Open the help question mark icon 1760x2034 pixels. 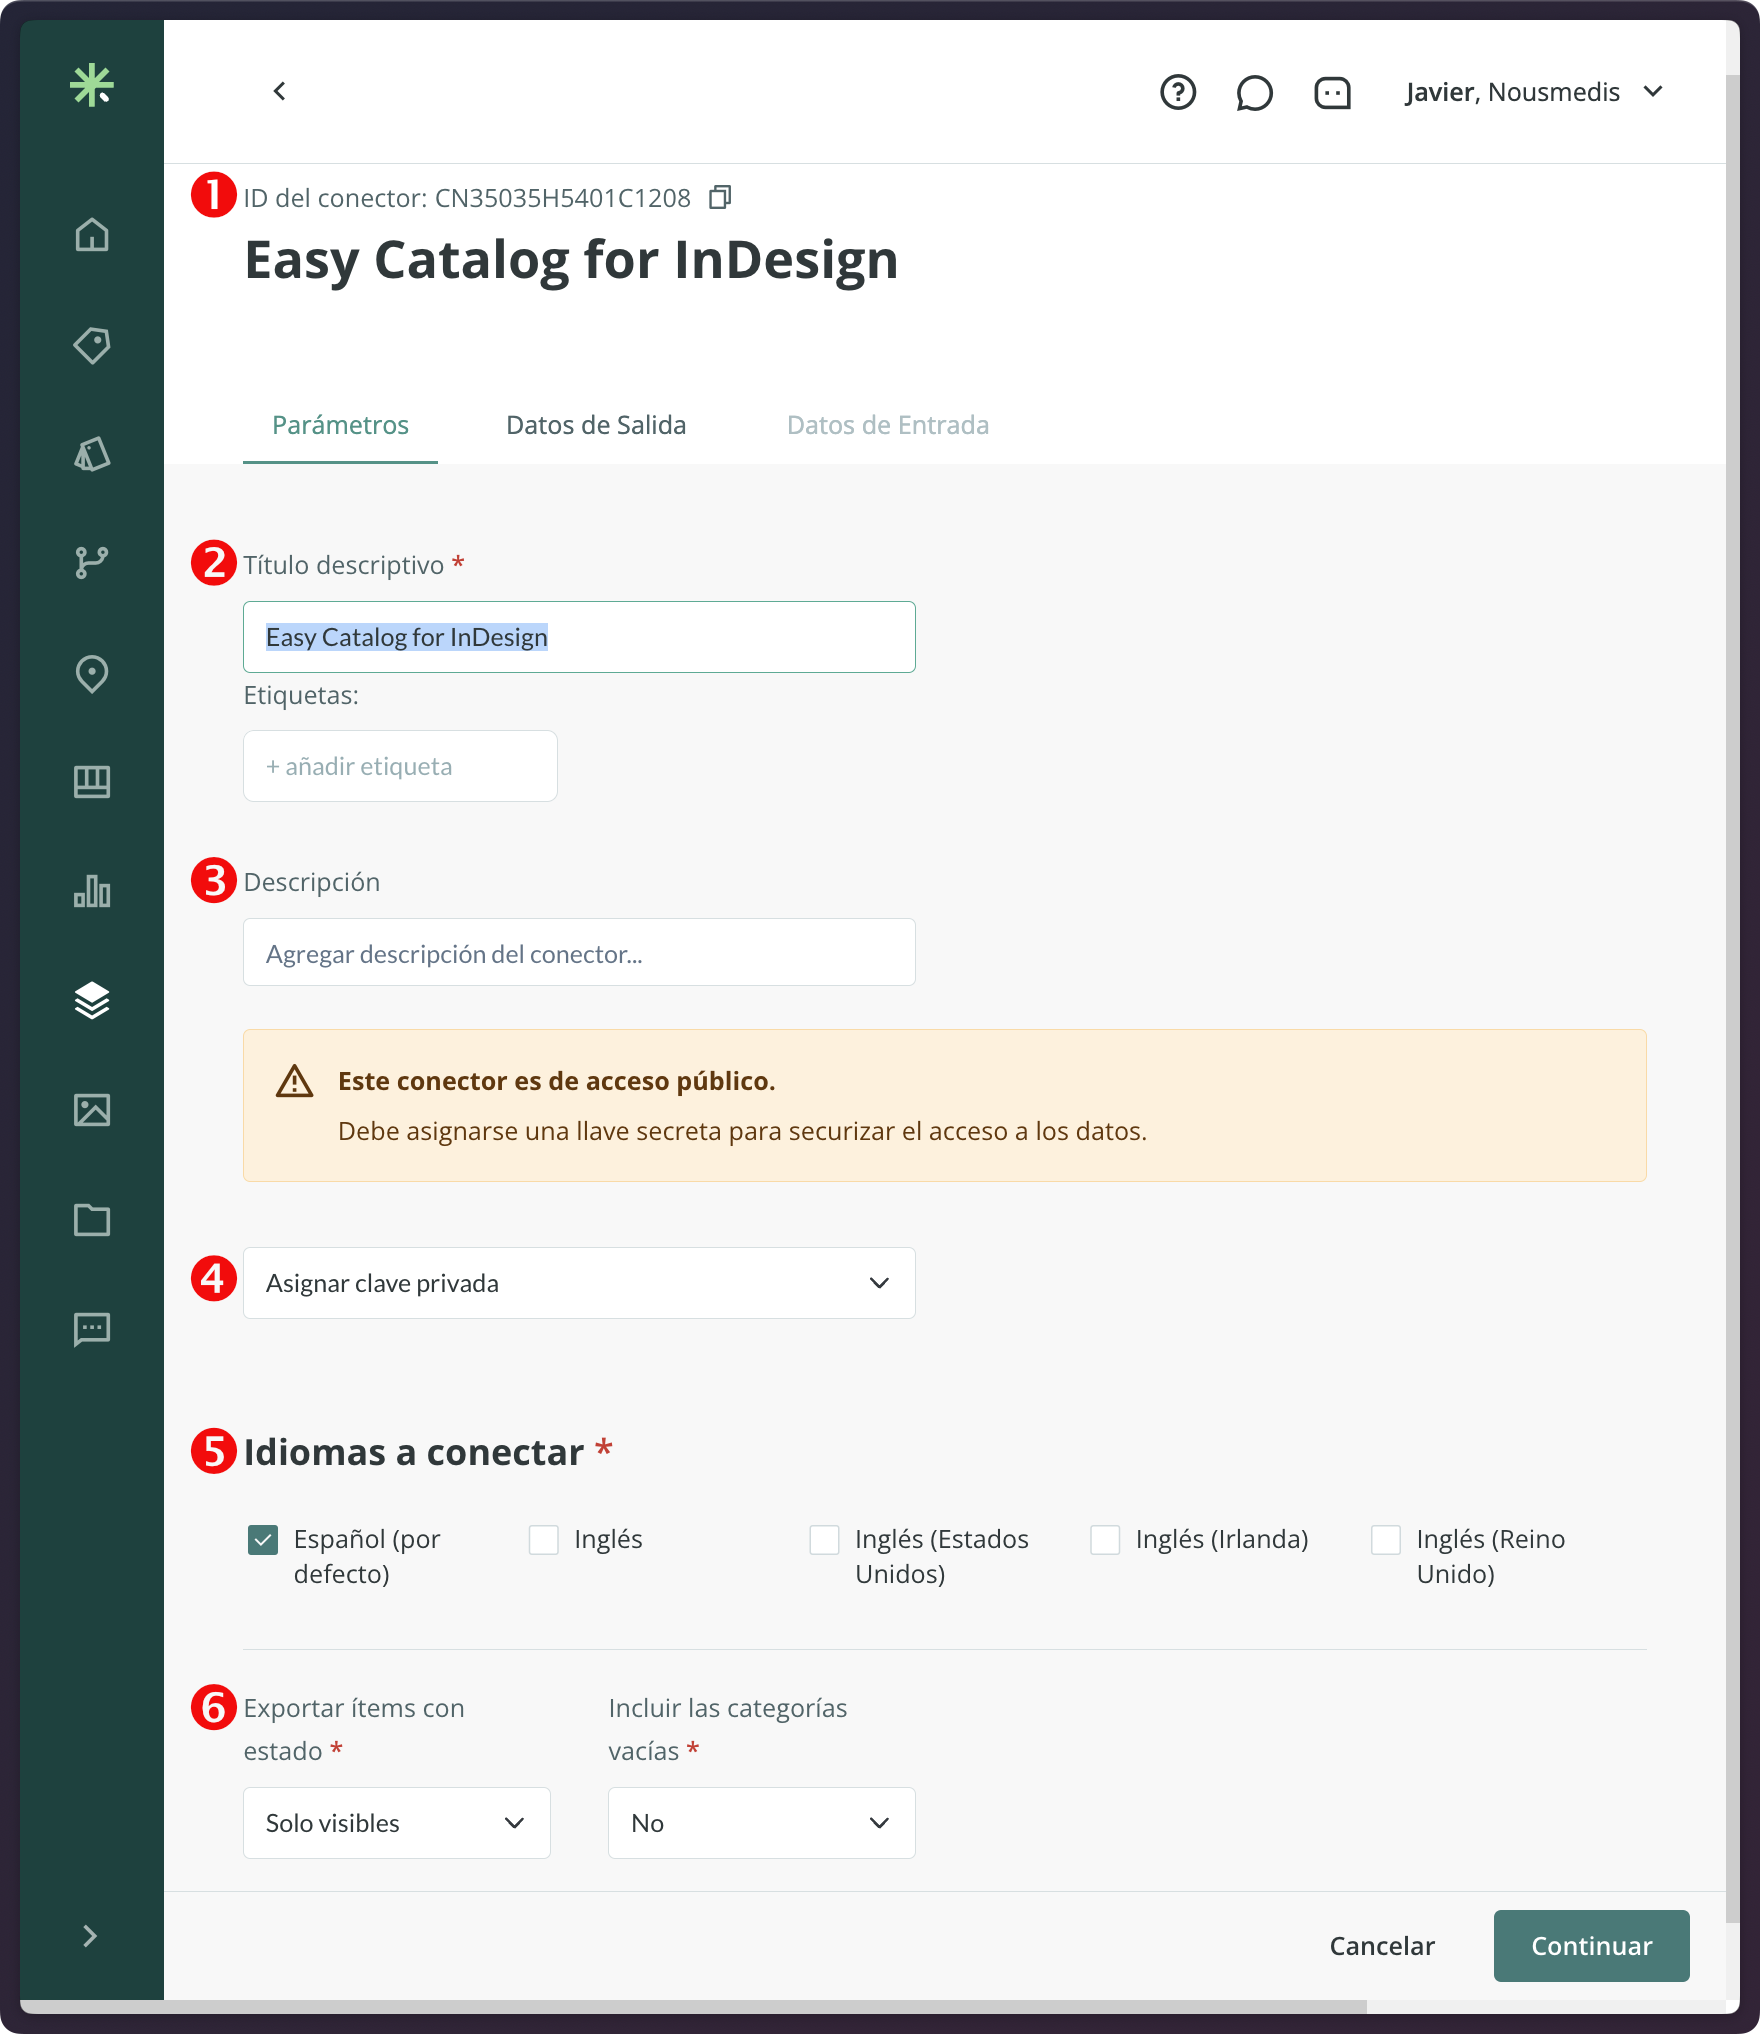coord(1178,93)
